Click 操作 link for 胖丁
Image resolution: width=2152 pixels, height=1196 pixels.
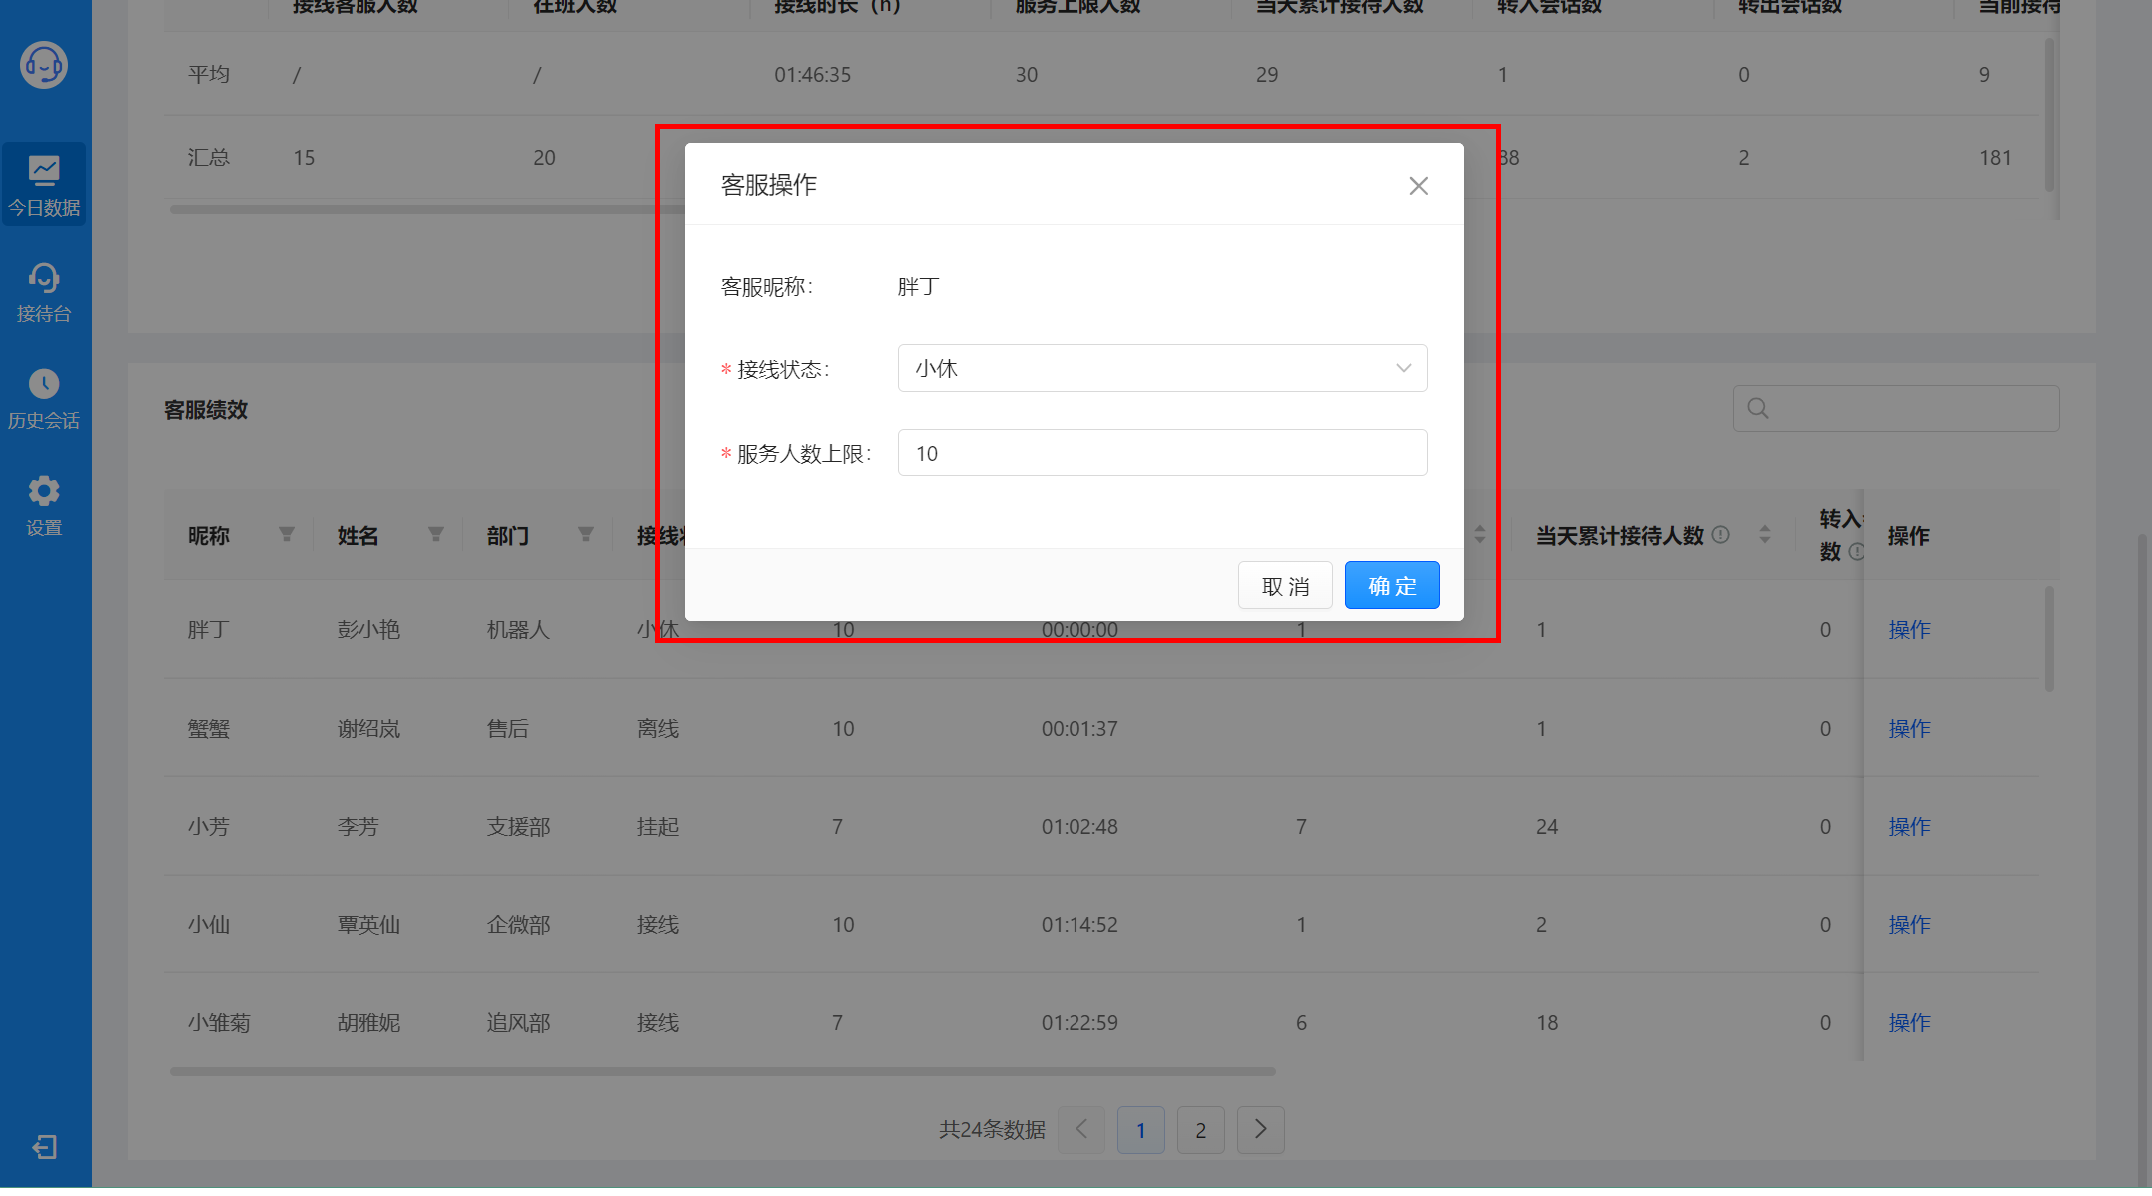point(1909,630)
